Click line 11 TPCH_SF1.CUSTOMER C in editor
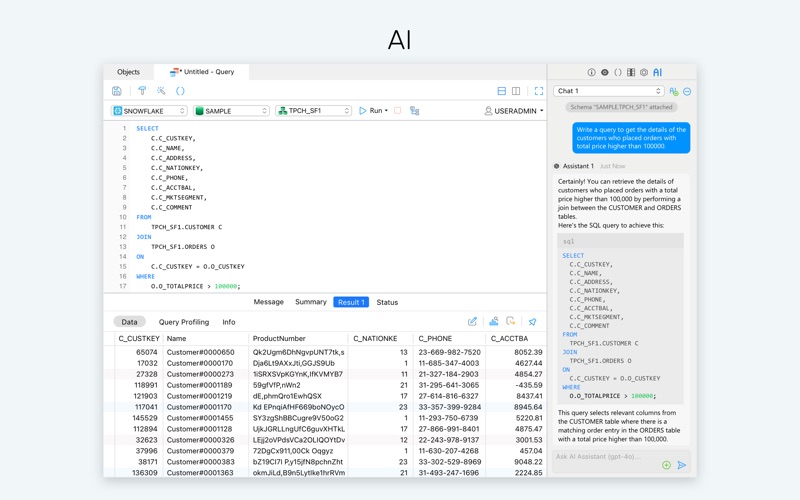The height and width of the screenshot is (500, 800). point(186,227)
